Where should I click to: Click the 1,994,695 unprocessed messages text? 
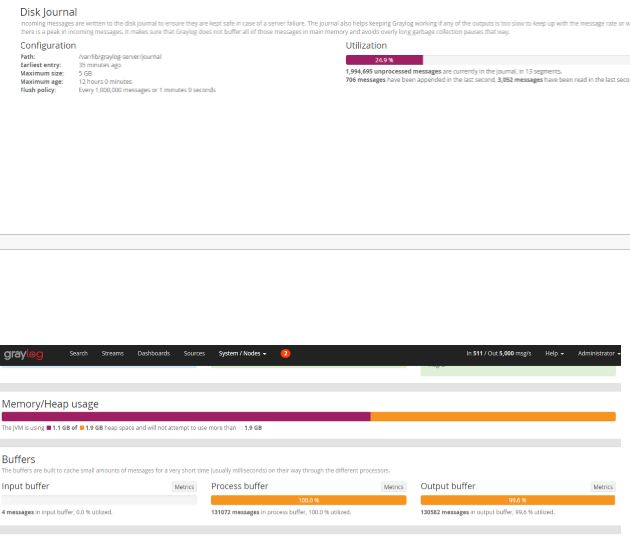(x=393, y=72)
